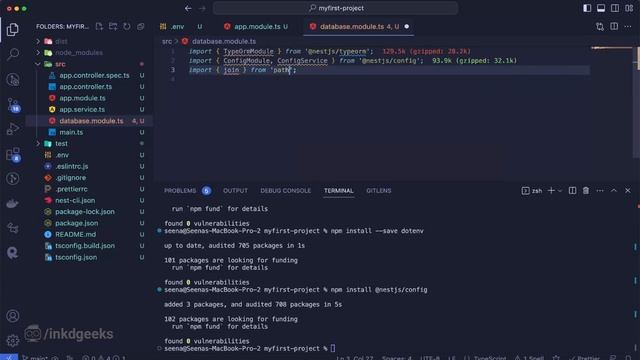Open the Explorer view in activity bar
Image resolution: width=640 pixels, height=360 pixels.
13,29
